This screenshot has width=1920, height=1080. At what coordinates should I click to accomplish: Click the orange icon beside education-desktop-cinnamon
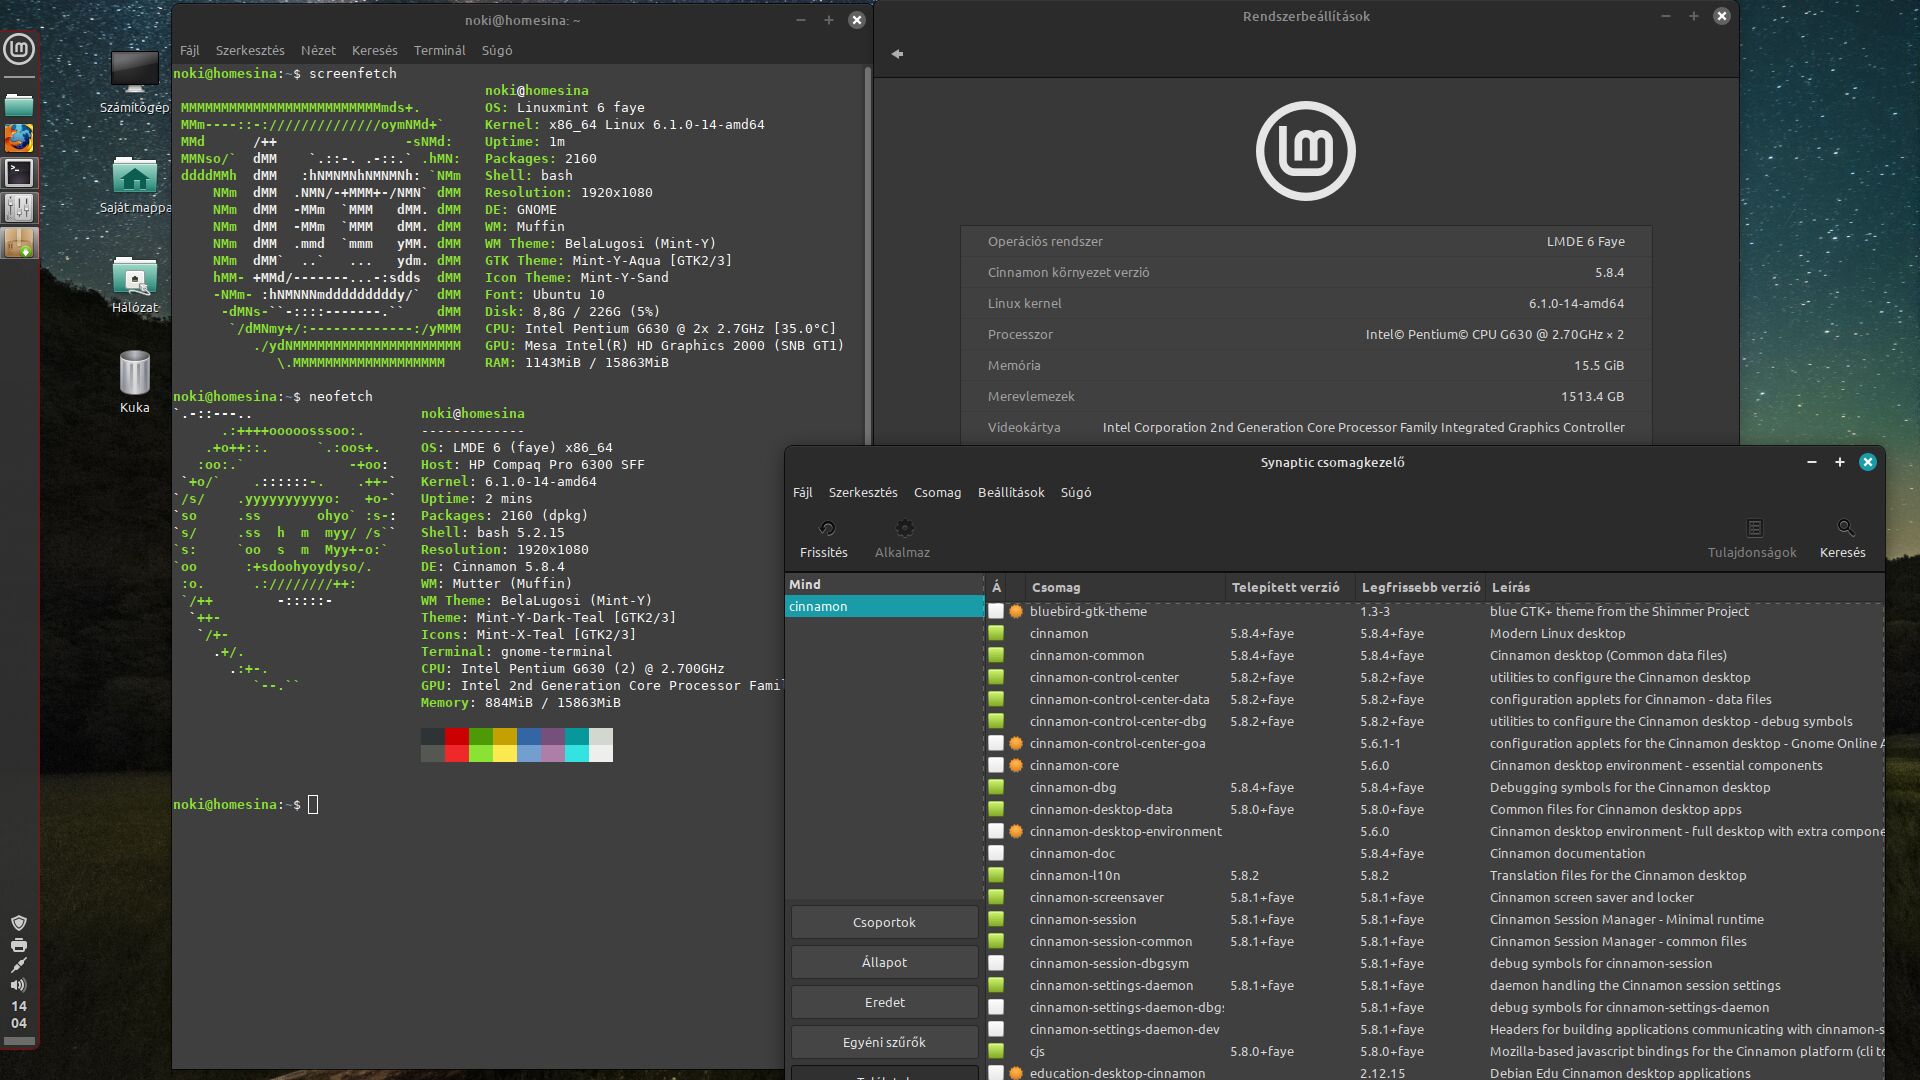click(x=1016, y=1073)
